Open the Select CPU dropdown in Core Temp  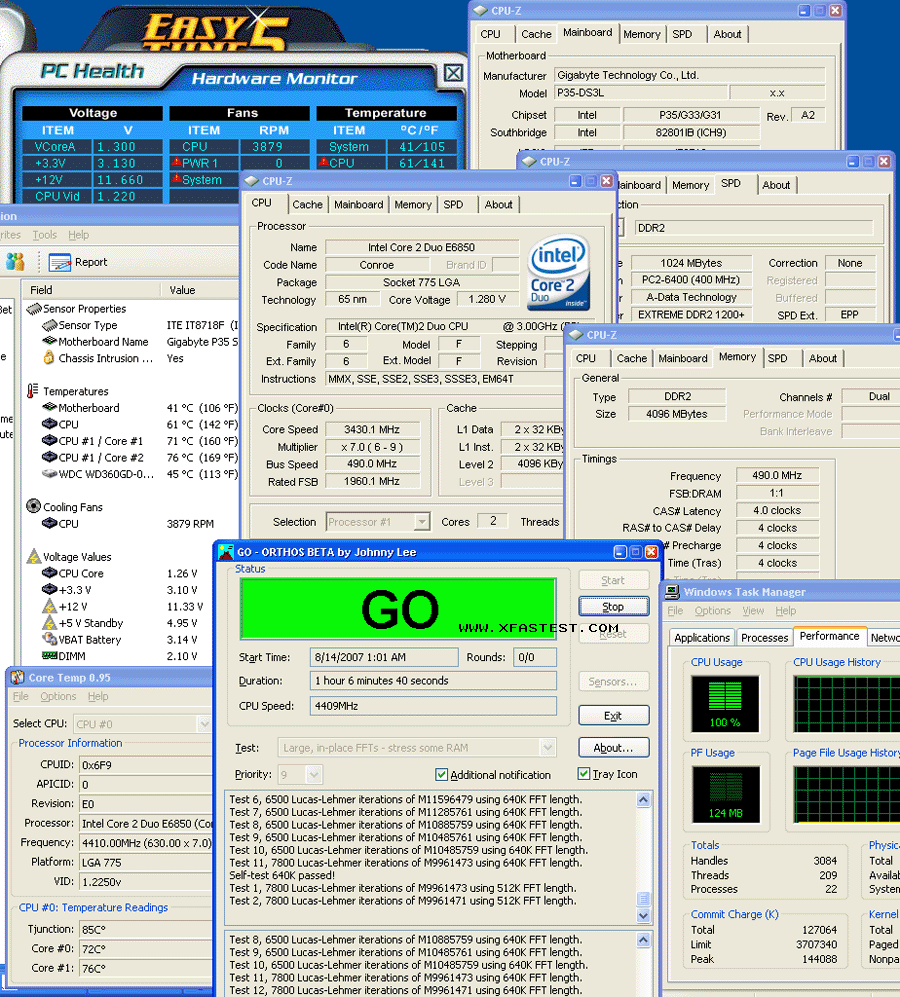[204, 724]
